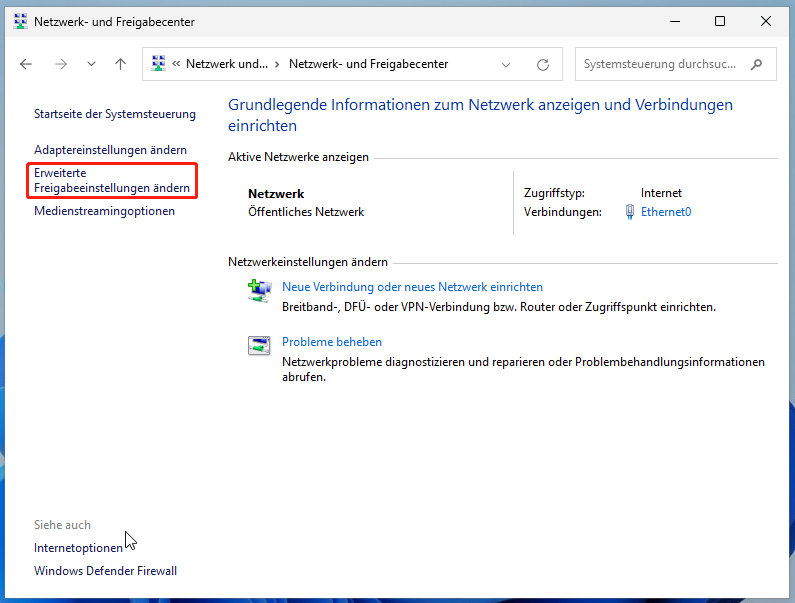795x603 pixels.
Task: Refresh the Netzwerk- und Freigabecenter view
Action: (x=543, y=64)
